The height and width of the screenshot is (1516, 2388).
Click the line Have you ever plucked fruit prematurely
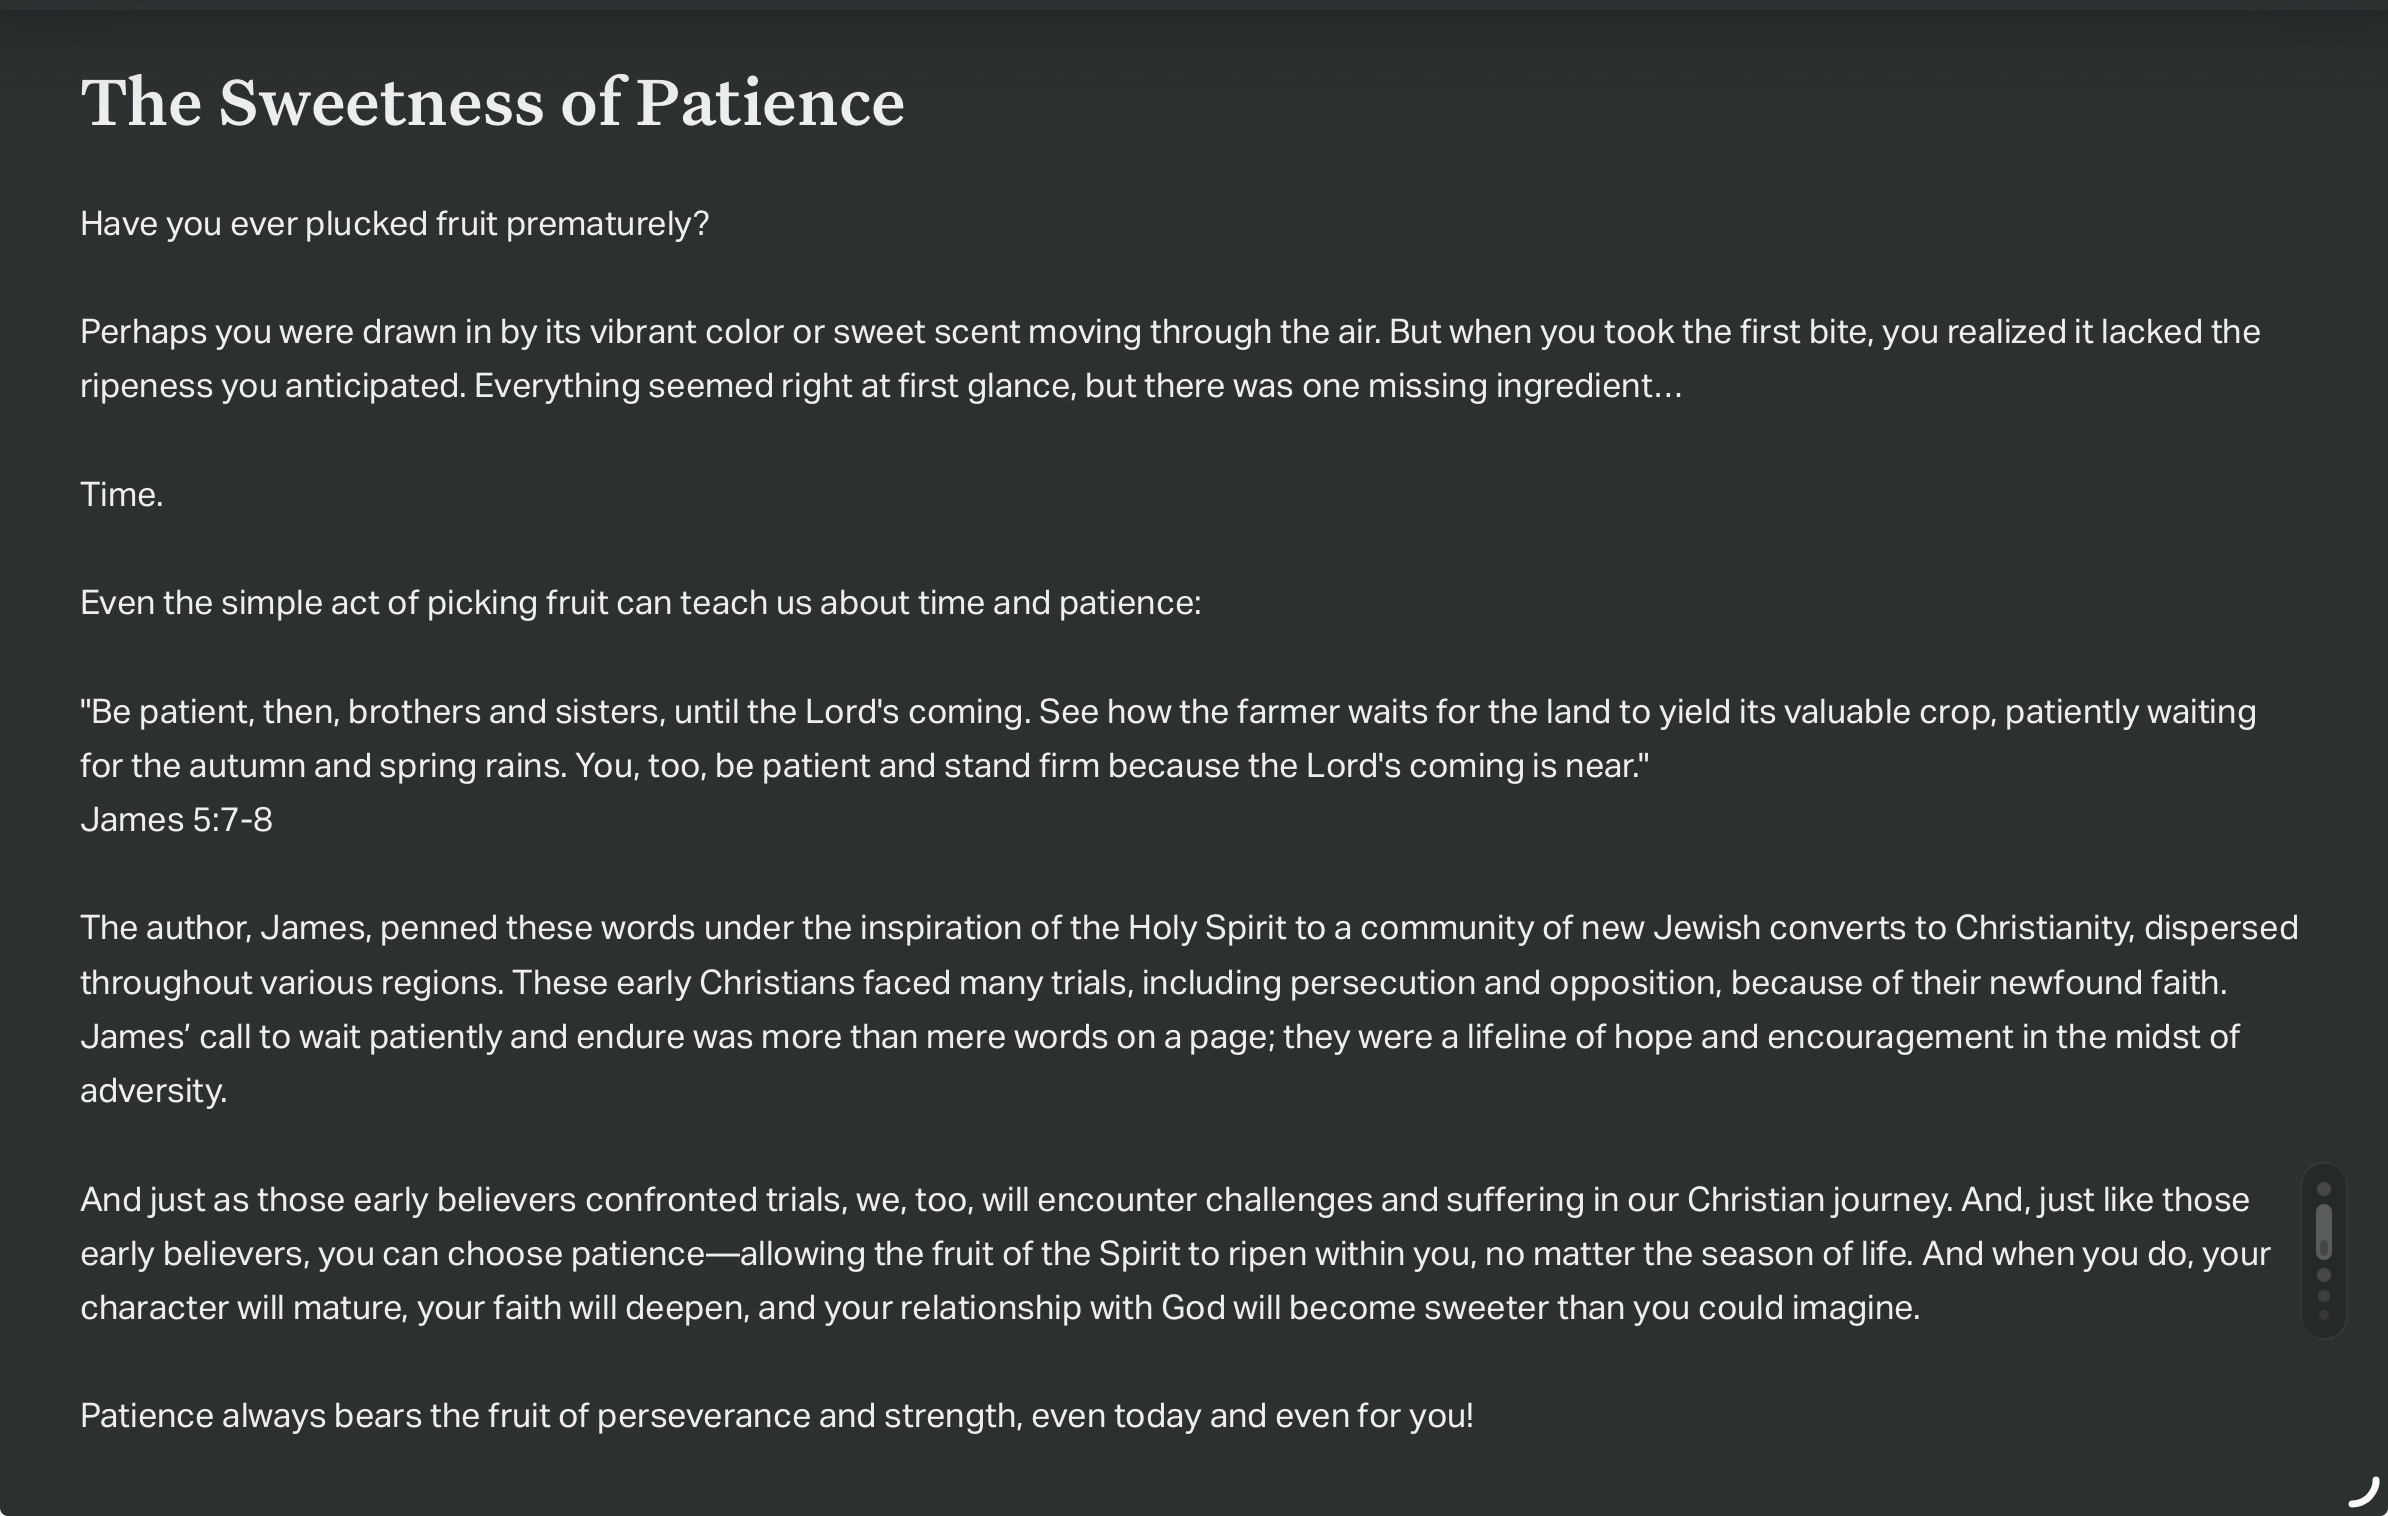pyautogui.click(x=394, y=224)
